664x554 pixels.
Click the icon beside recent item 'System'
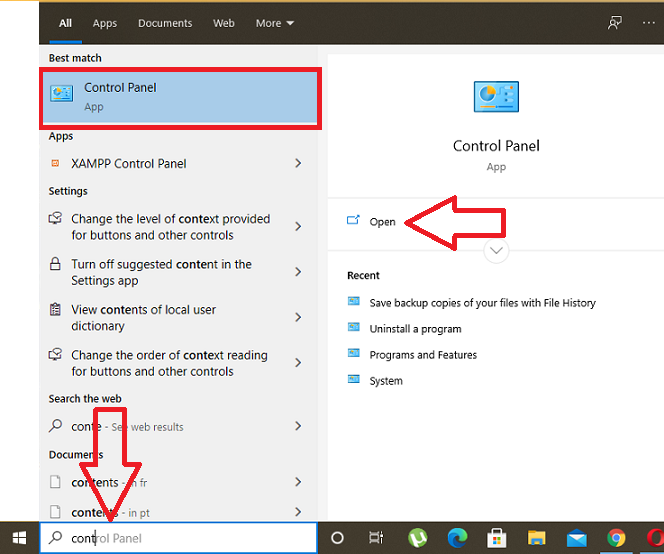coord(354,379)
